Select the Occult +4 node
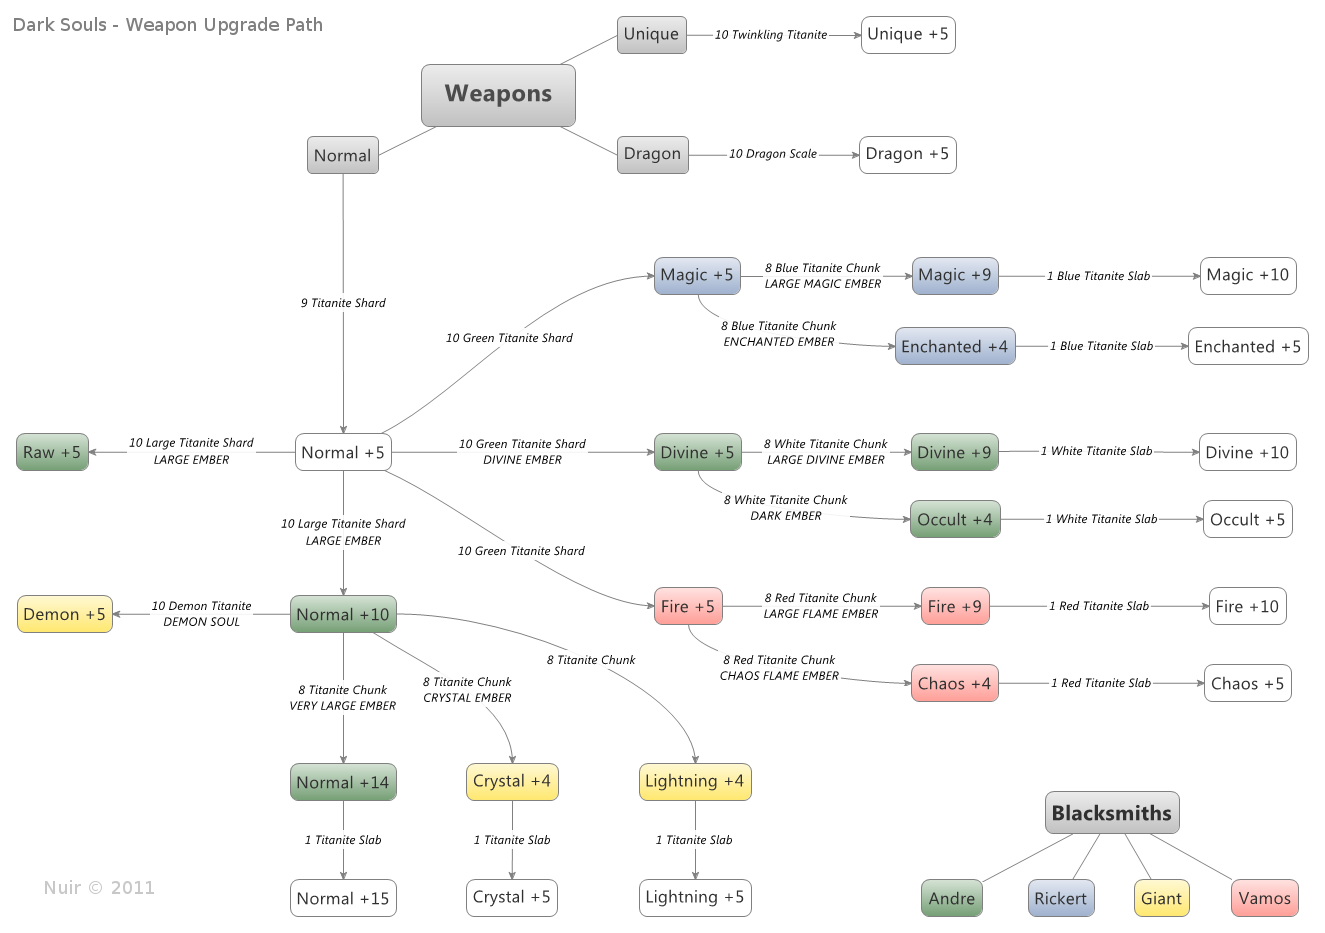The width and height of the screenshot is (1325, 933). [955, 519]
